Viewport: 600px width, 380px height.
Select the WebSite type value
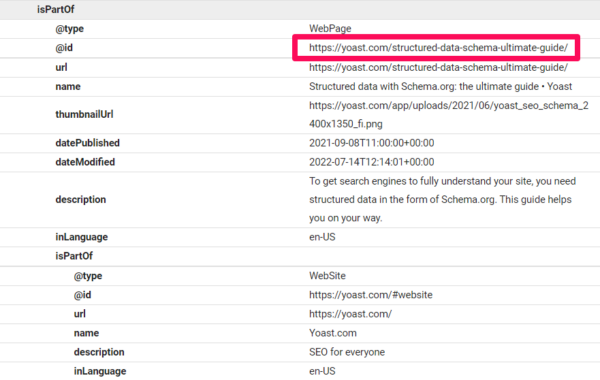point(327,276)
